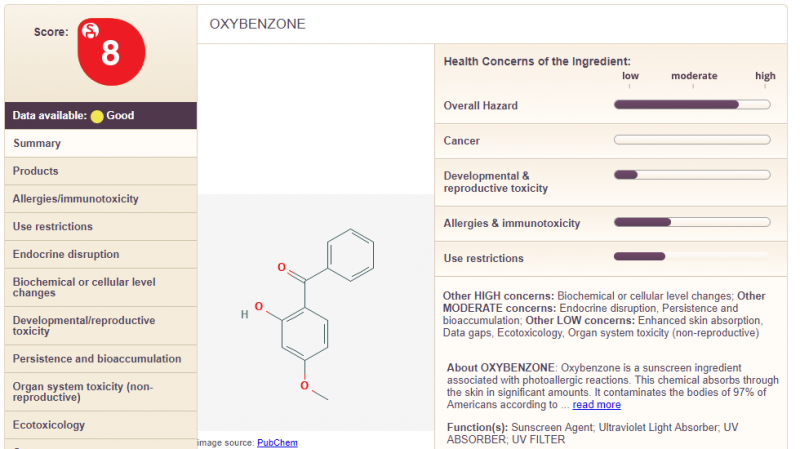
Task: Open Developmental/reproductive toxicity sidebar item
Action: tap(84, 325)
